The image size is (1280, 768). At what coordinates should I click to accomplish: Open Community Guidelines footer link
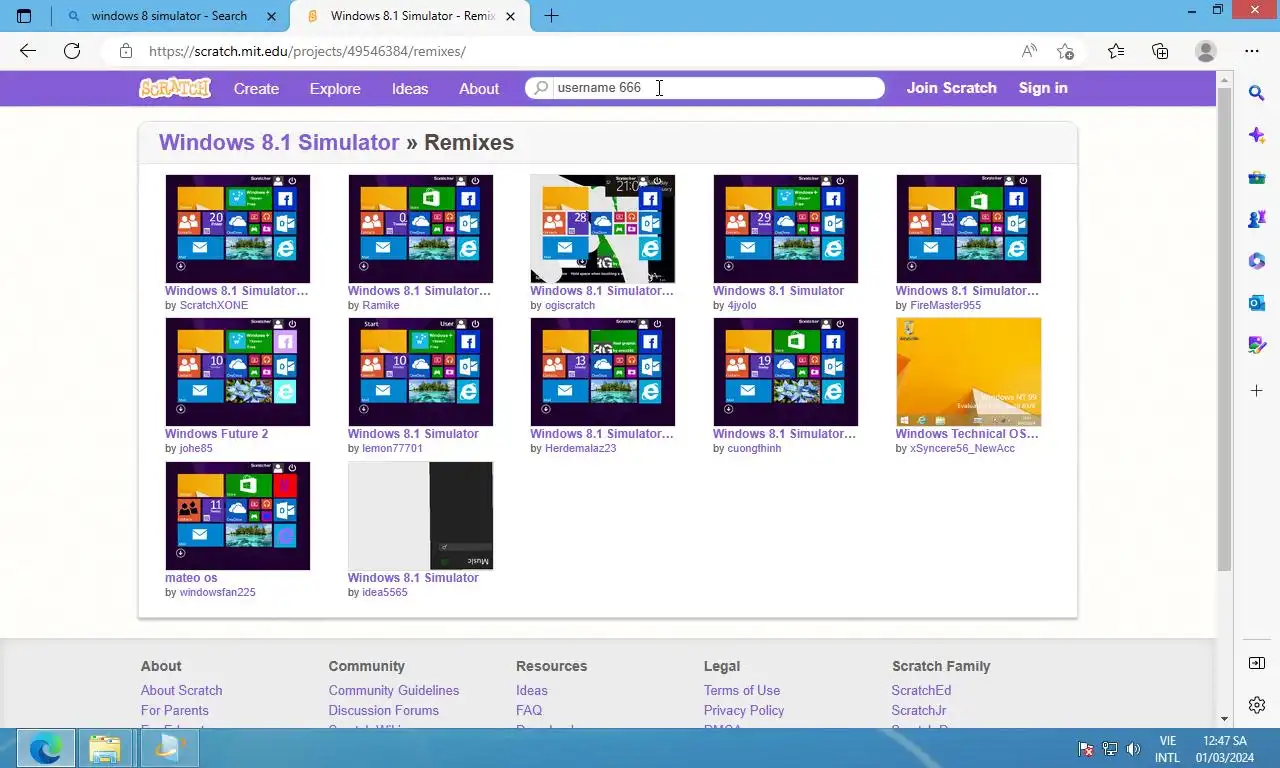[x=394, y=690]
